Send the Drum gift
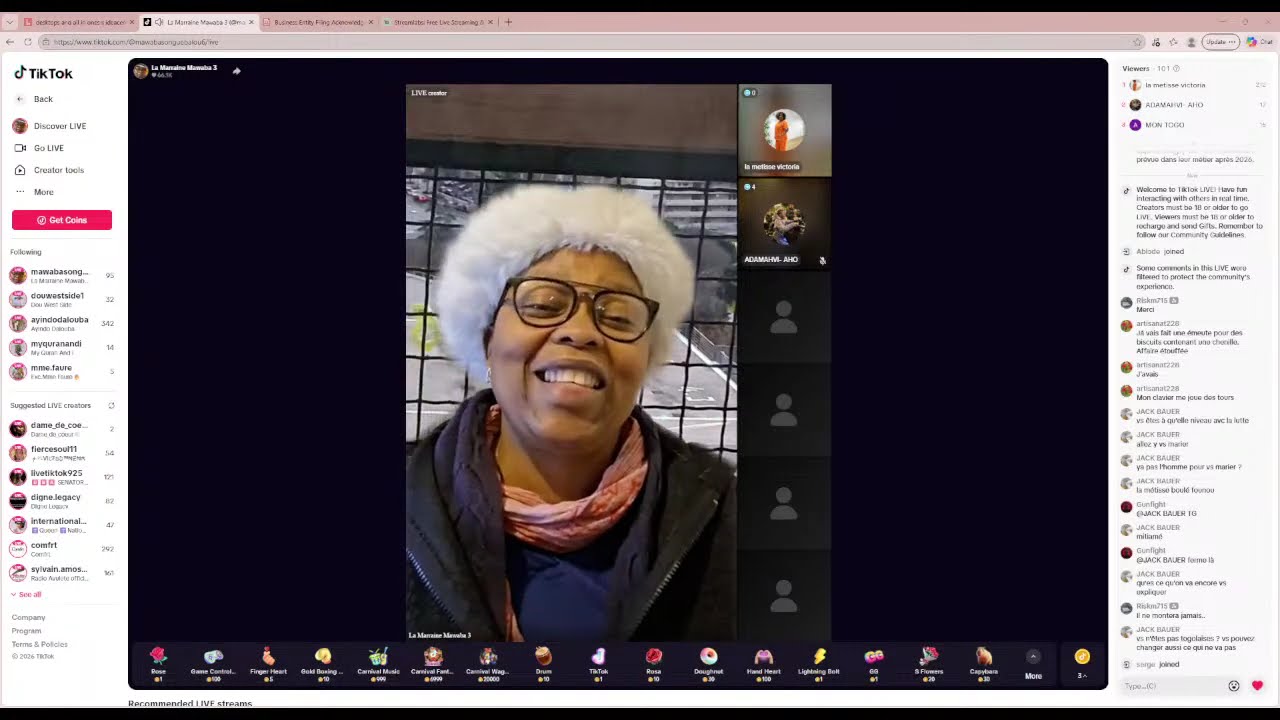This screenshot has width=1280, height=720. coord(543,663)
